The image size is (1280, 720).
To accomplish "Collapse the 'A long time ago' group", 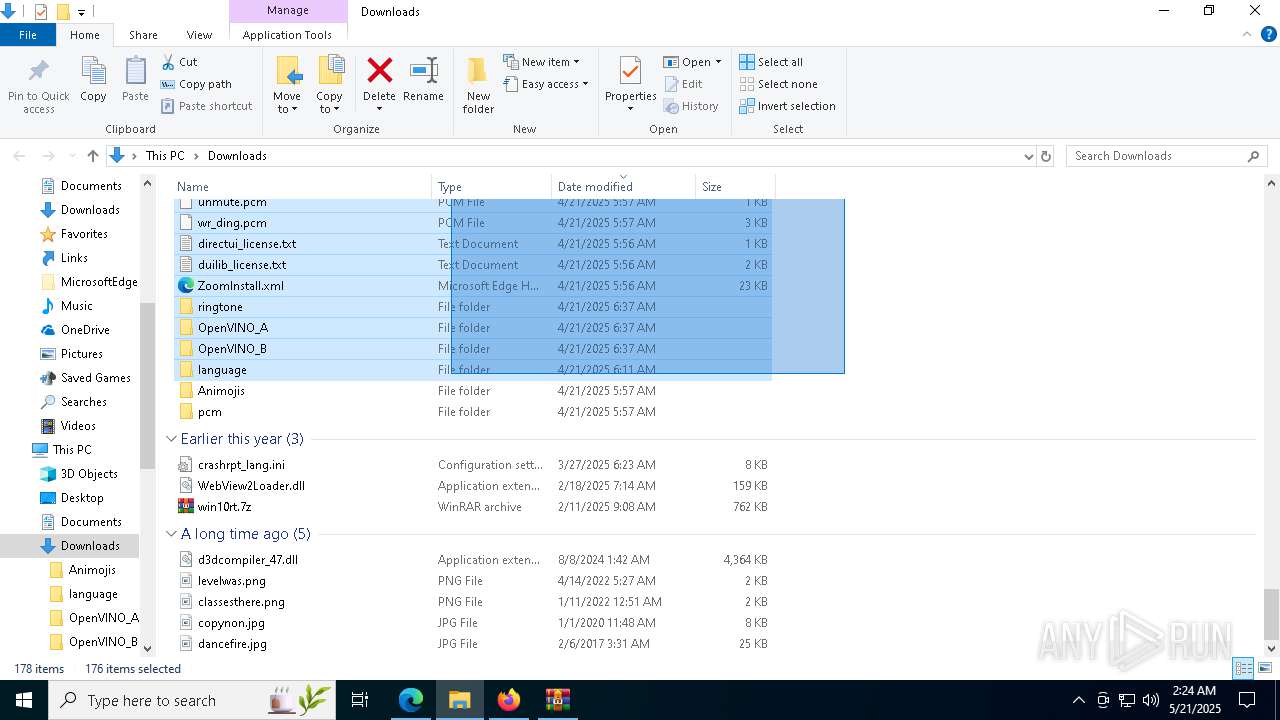I will (171, 534).
